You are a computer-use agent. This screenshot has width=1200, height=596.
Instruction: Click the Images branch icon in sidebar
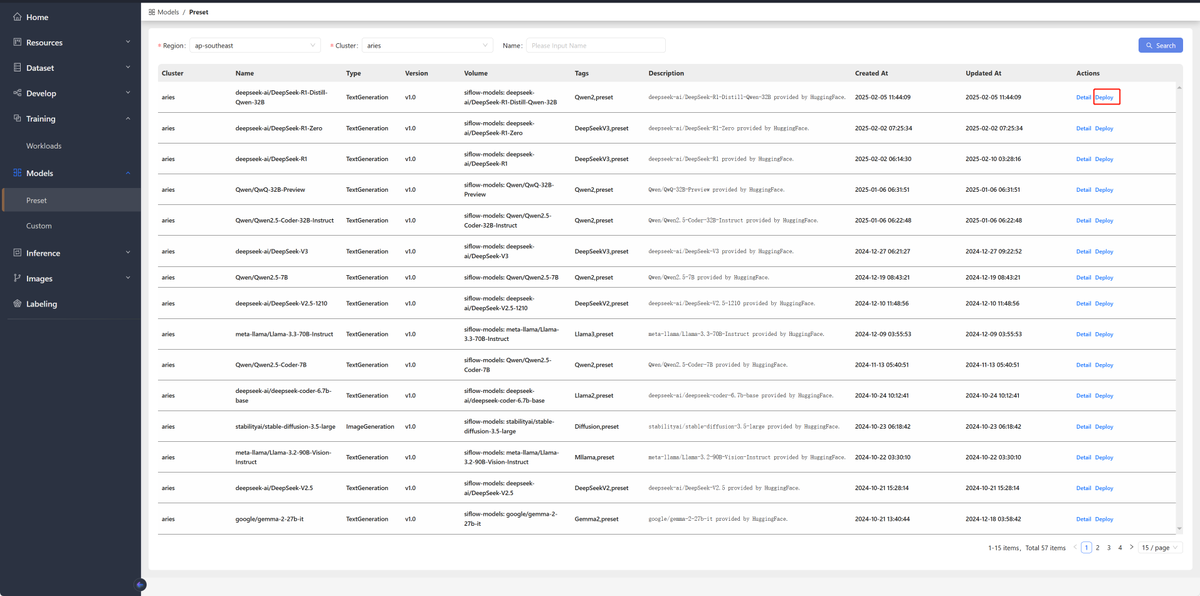17,278
